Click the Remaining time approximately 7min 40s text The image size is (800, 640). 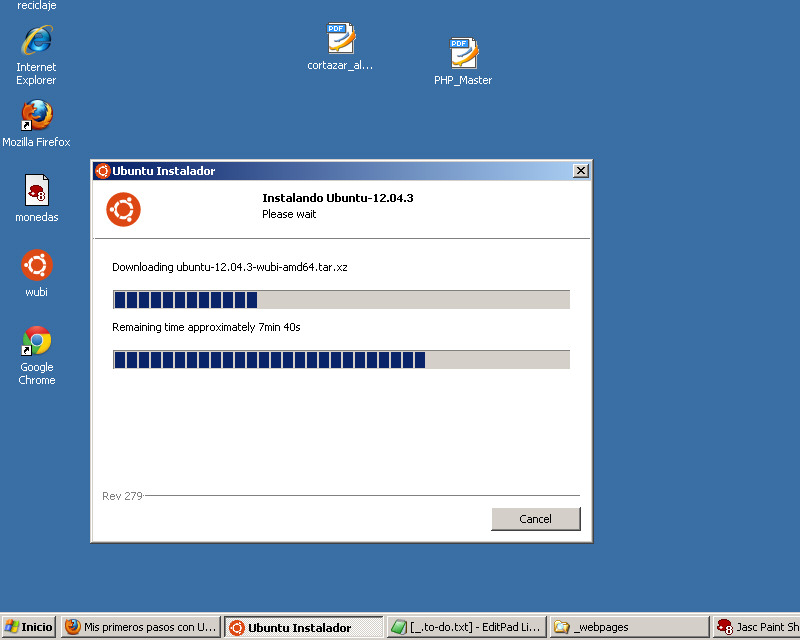point(206,327)
